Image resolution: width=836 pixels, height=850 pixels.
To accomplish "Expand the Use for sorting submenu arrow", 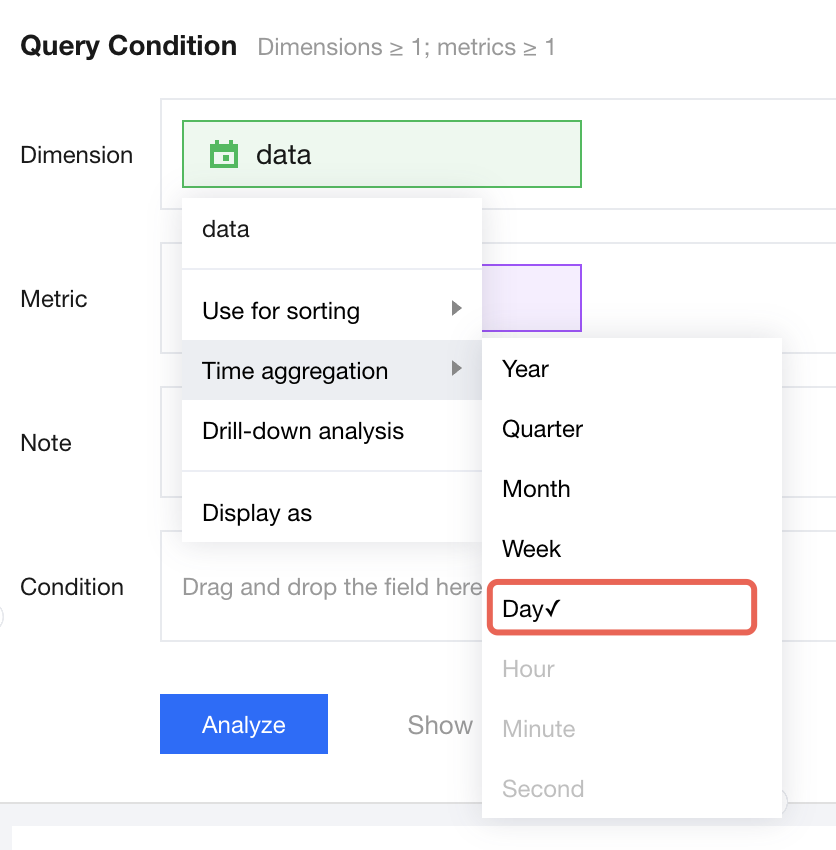I will [x=456, y=308].
